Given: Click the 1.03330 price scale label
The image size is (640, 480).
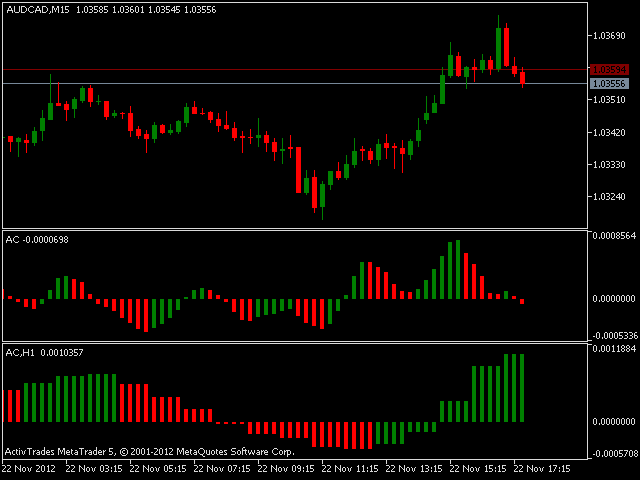Looking at the screenshot, I should pyautogui.click(x=609, y=164).
